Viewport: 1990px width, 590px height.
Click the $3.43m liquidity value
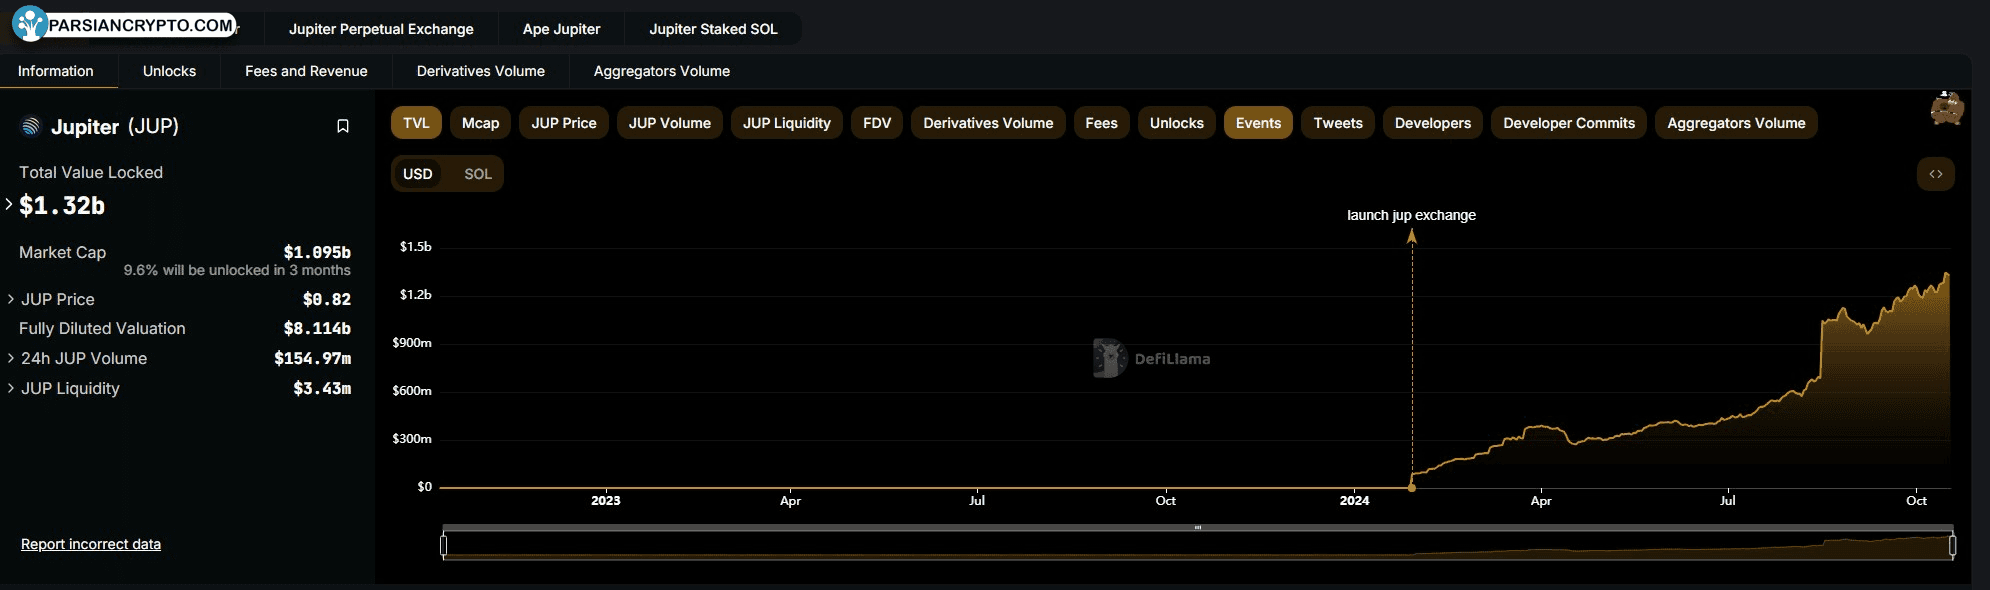pyautogui.click(x=322, y=388)
